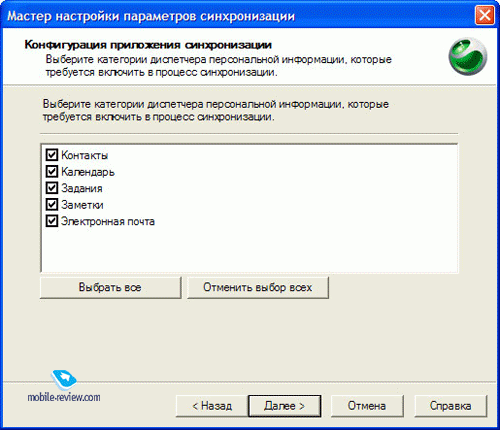Click the Мастер настройки параметров синхронизации title bar

pyautogui.click(x=233, y=16)
